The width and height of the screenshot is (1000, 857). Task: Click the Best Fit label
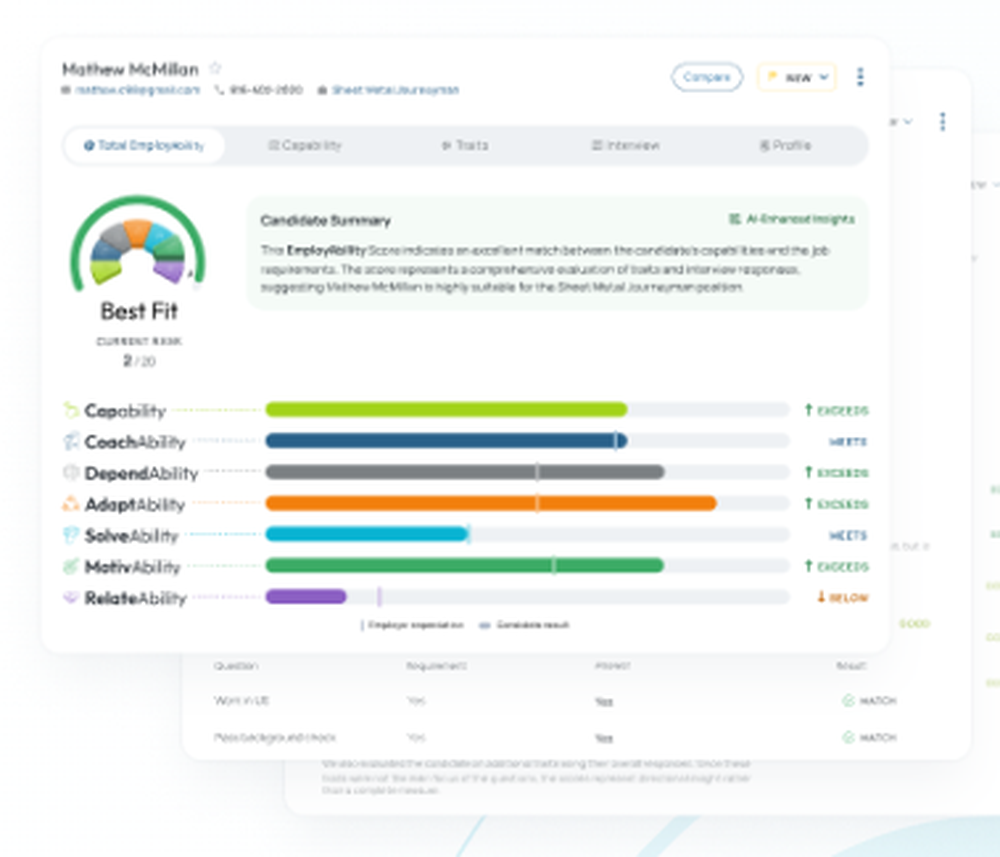[139, 311]
